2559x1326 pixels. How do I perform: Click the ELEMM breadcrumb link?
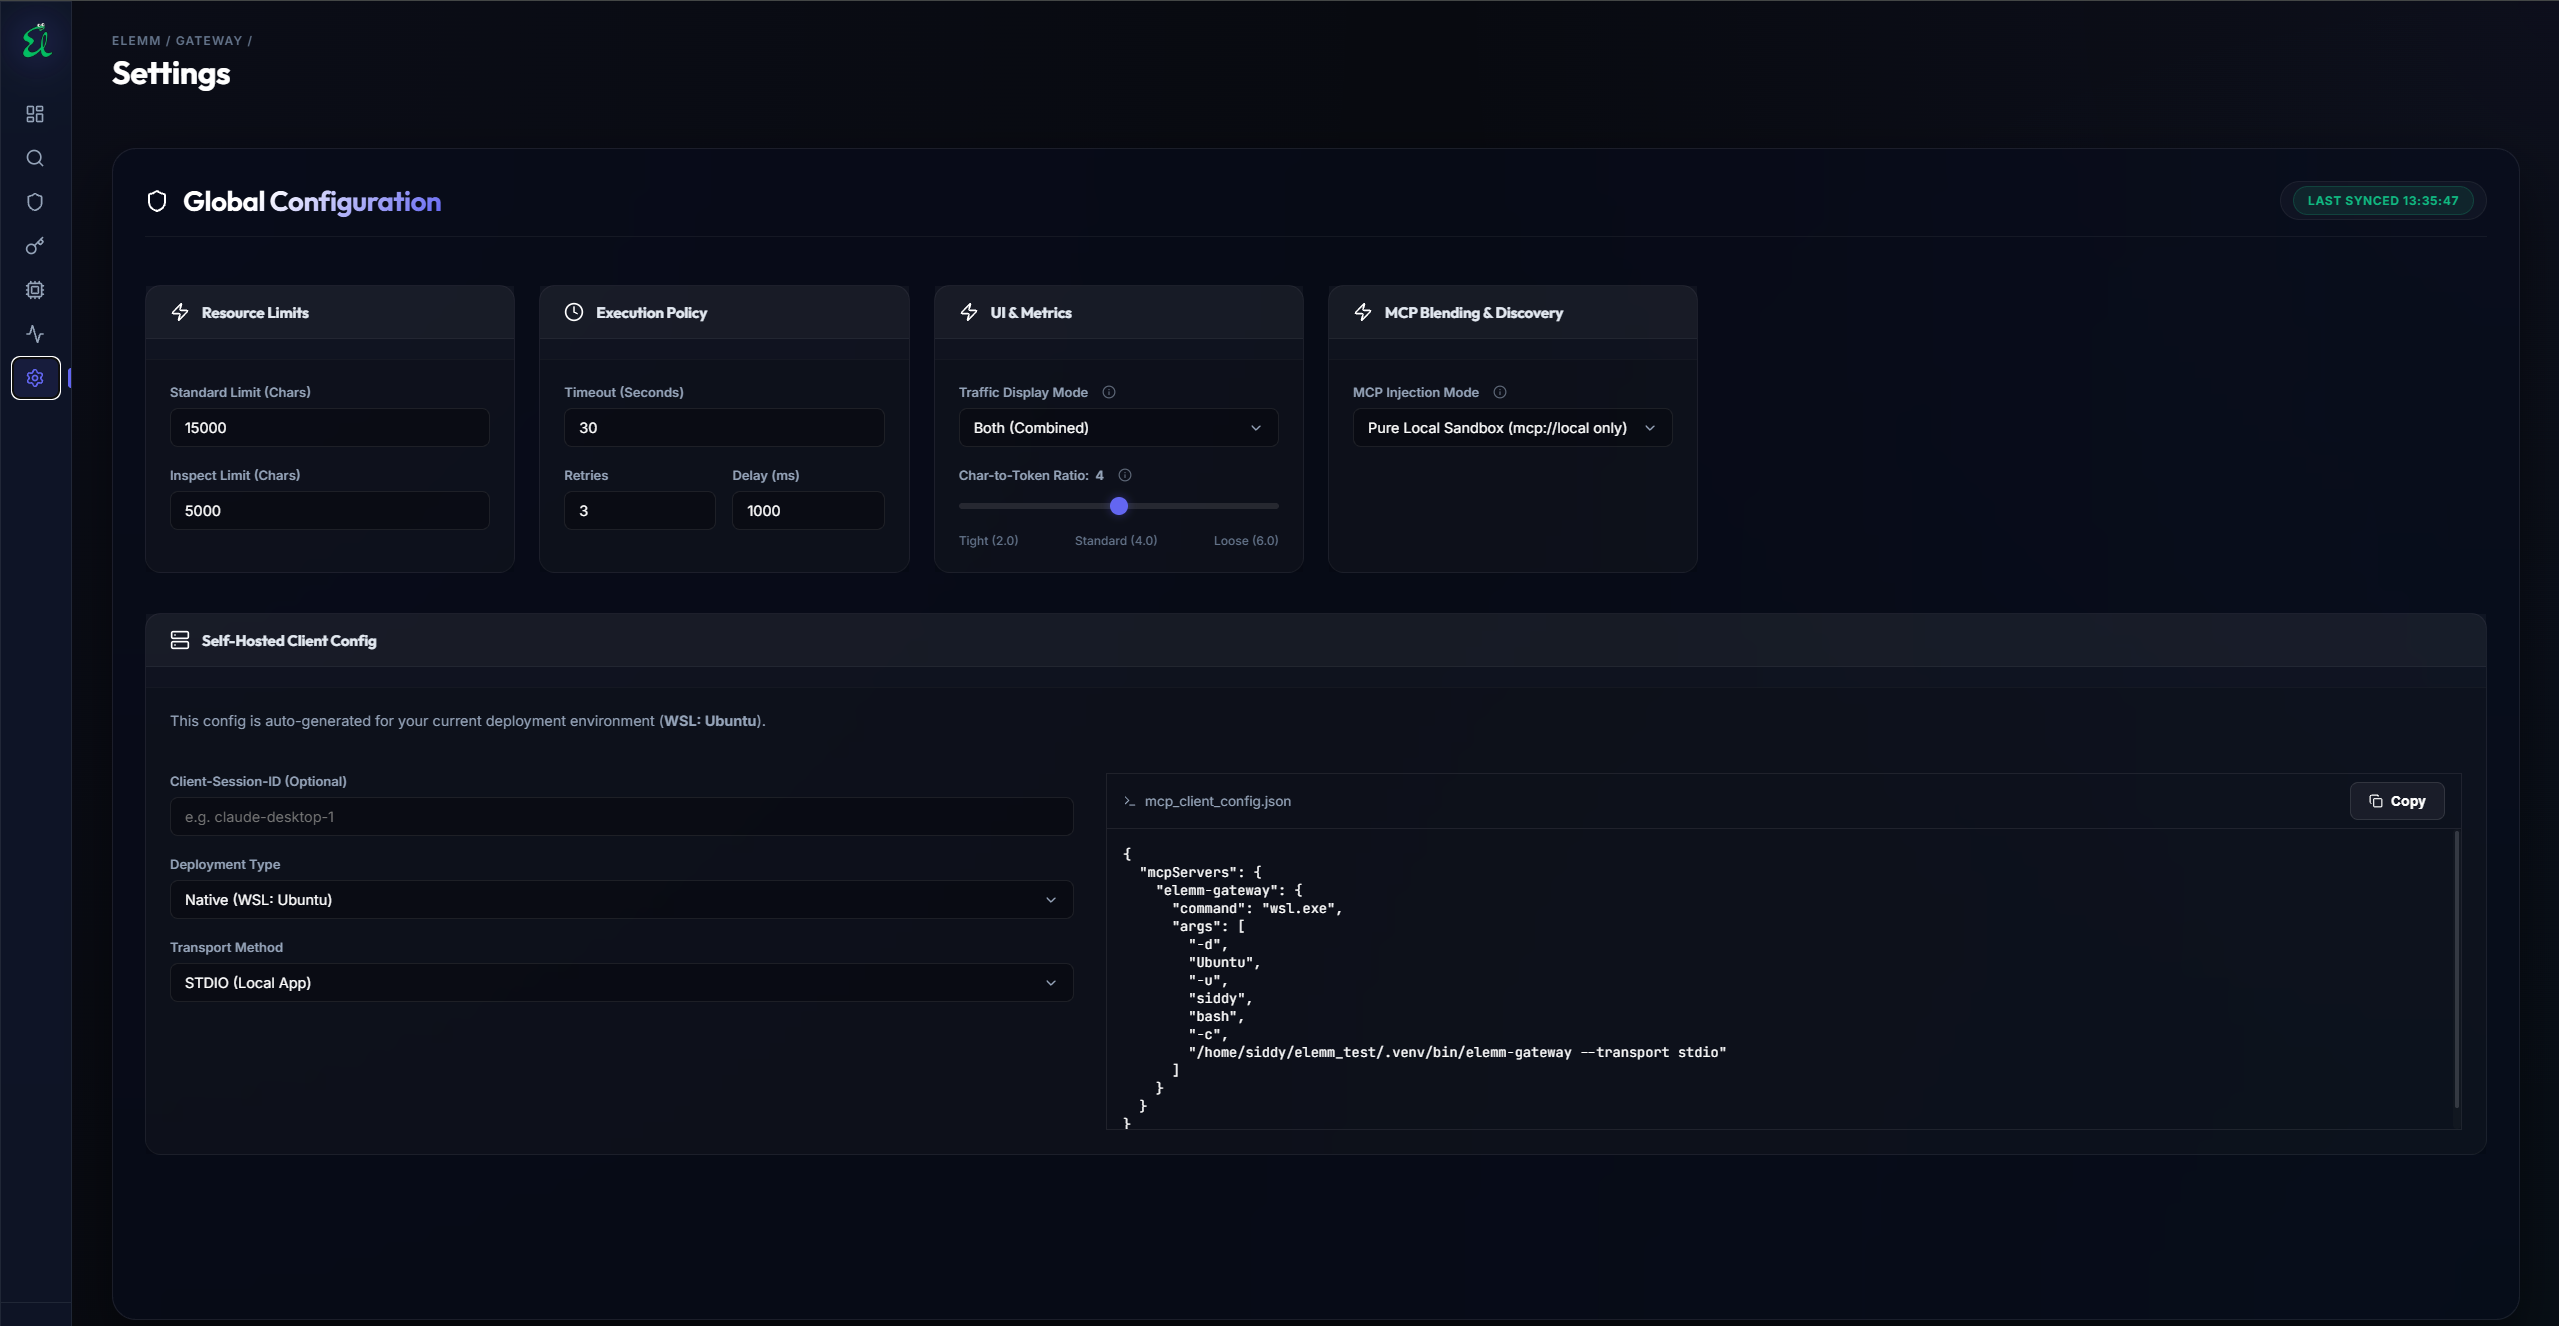point(136,41)
